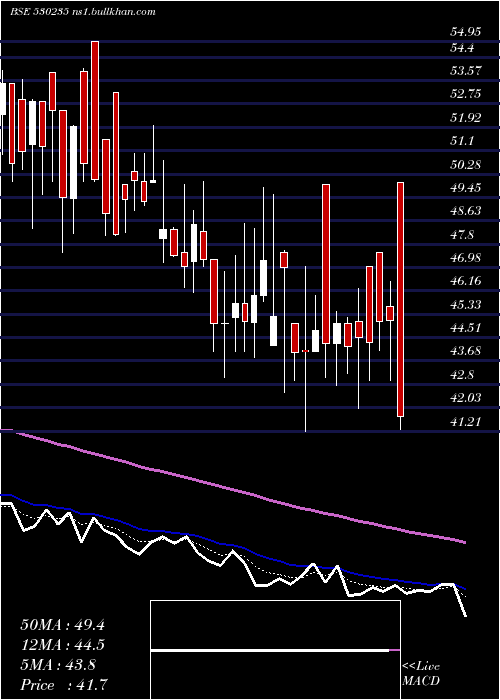Viewport: 500px width, 700px height.
Task: Click the 51.1 price axis label
Action: click(x=462, y=141)
